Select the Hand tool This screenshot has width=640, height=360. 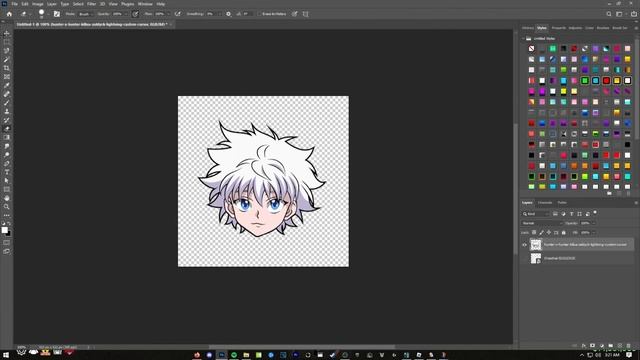7,198
